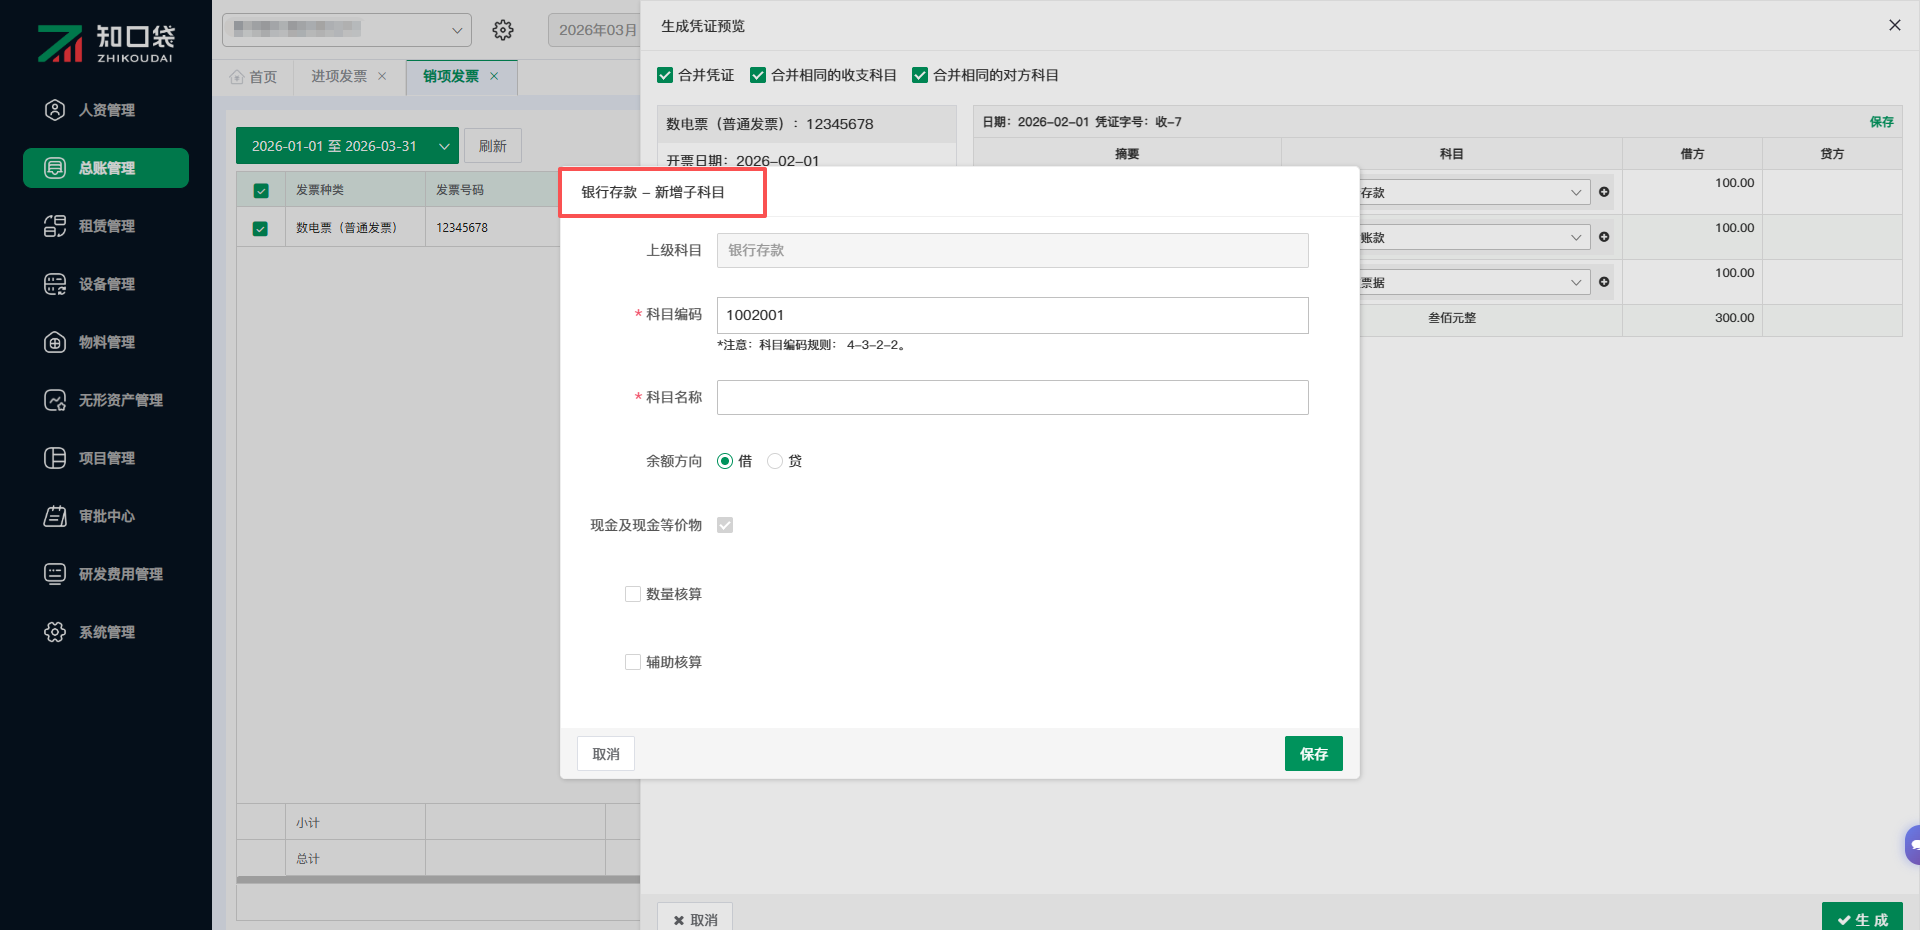Toggle the 现金及现金等价物 checkbox

(x=725, y=525)
